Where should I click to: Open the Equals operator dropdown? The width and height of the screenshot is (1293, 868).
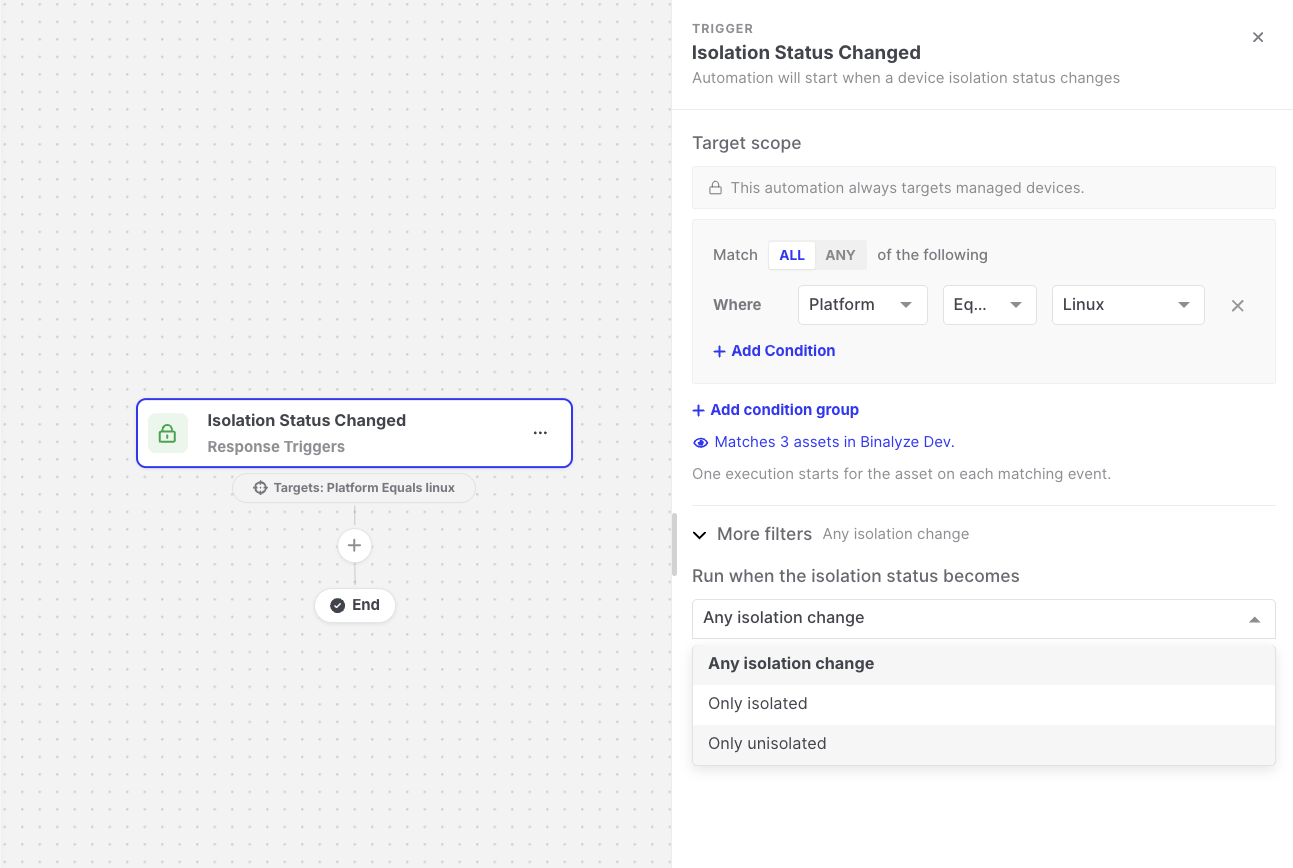[989, 305]
